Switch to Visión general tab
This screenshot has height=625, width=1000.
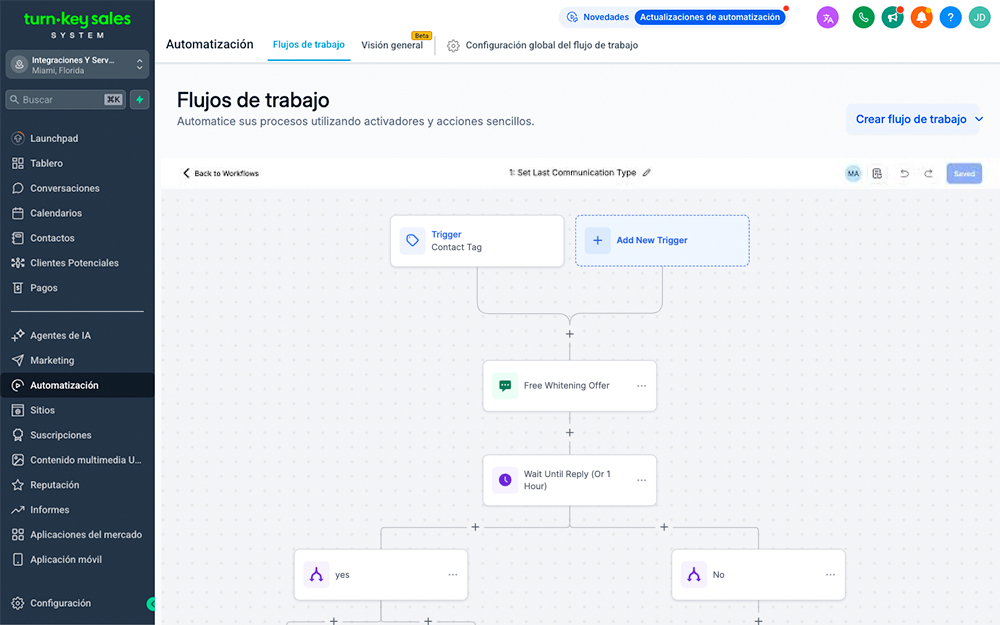pyautogui.click(x=392, y=45)
